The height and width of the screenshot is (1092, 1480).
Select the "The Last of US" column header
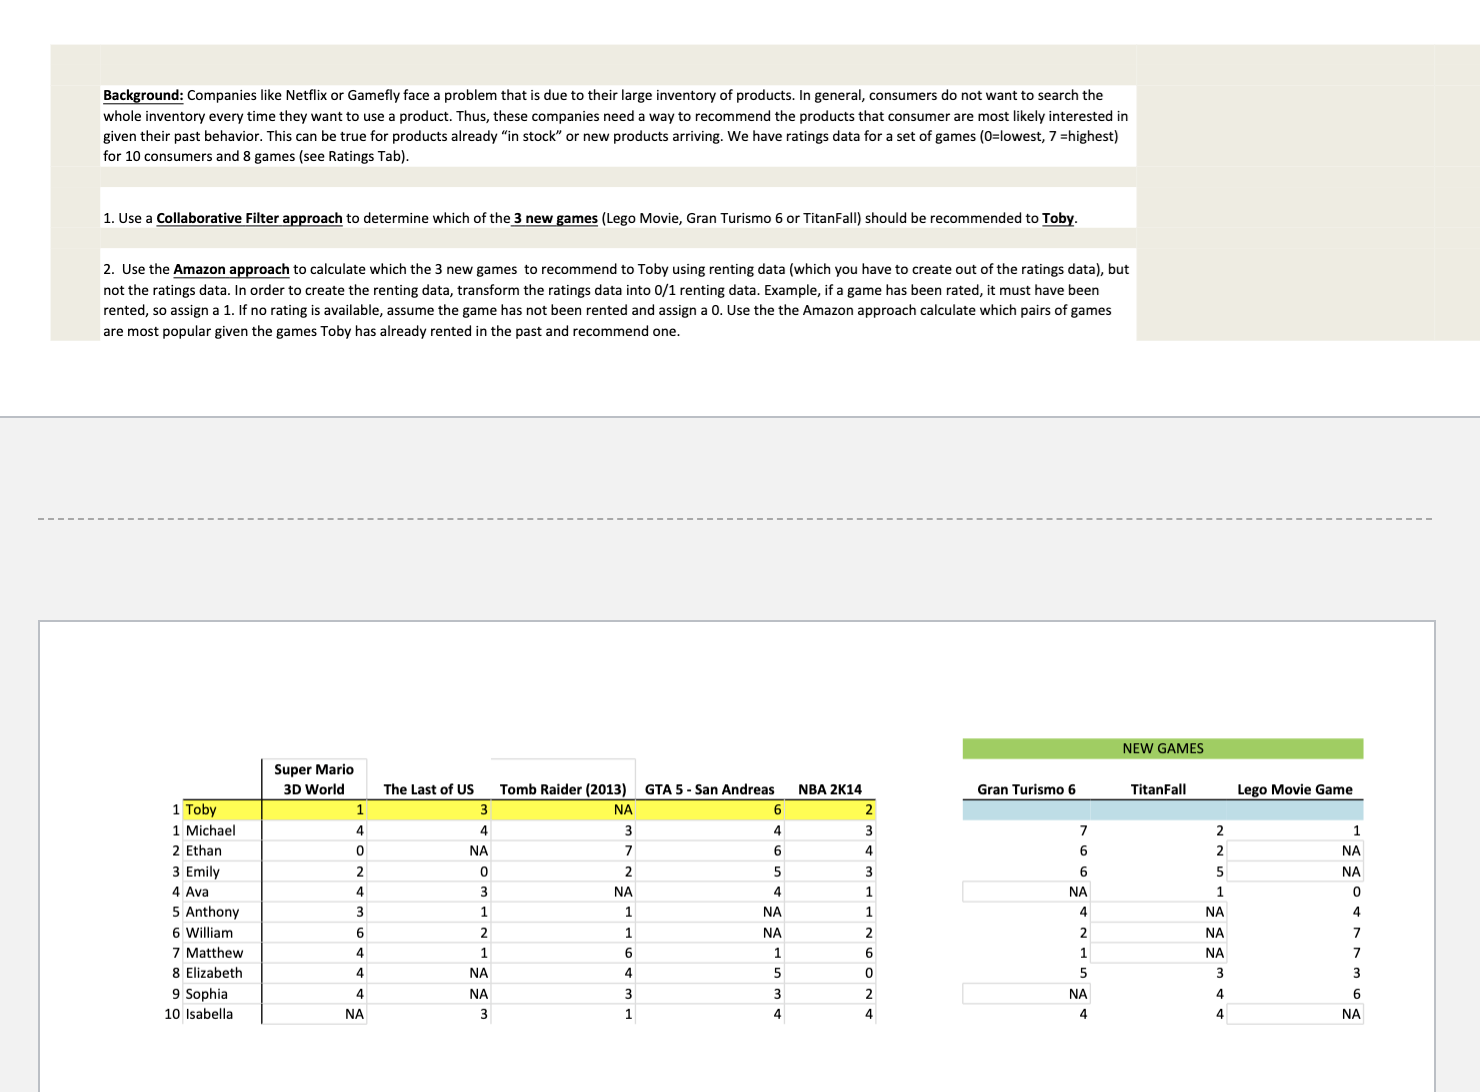click(429, 789)
